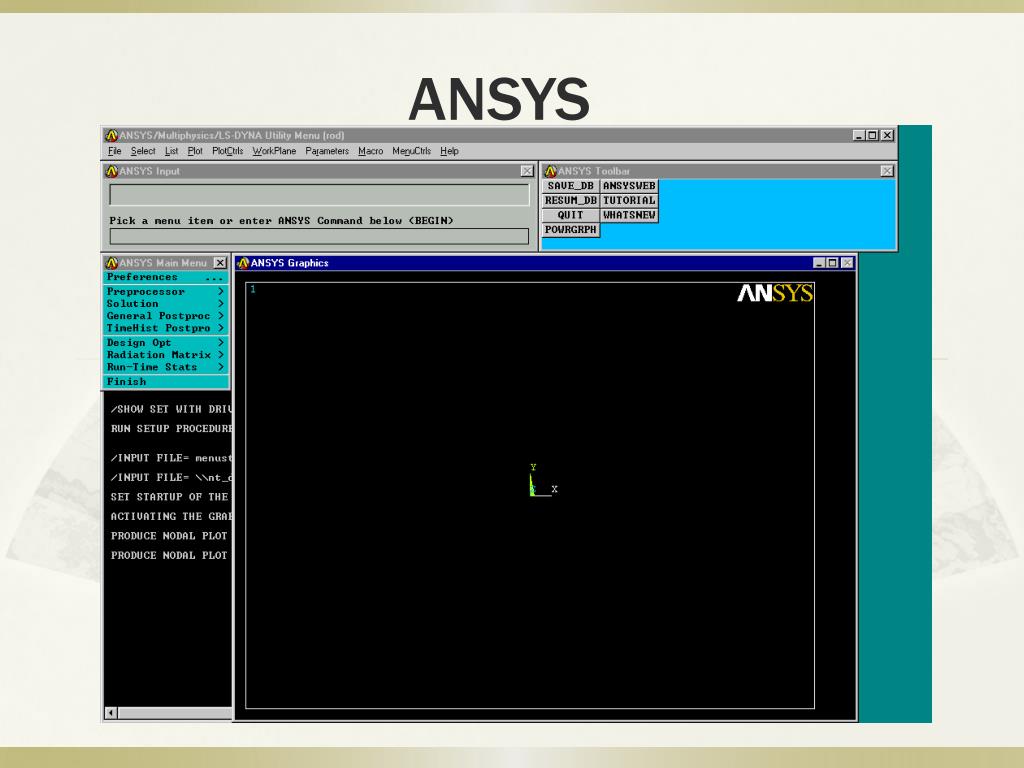This screenshot has width=1024, height=768.
Task: Minimize the ANSYS Utility Menu window
Action: [x=859, y=135]
